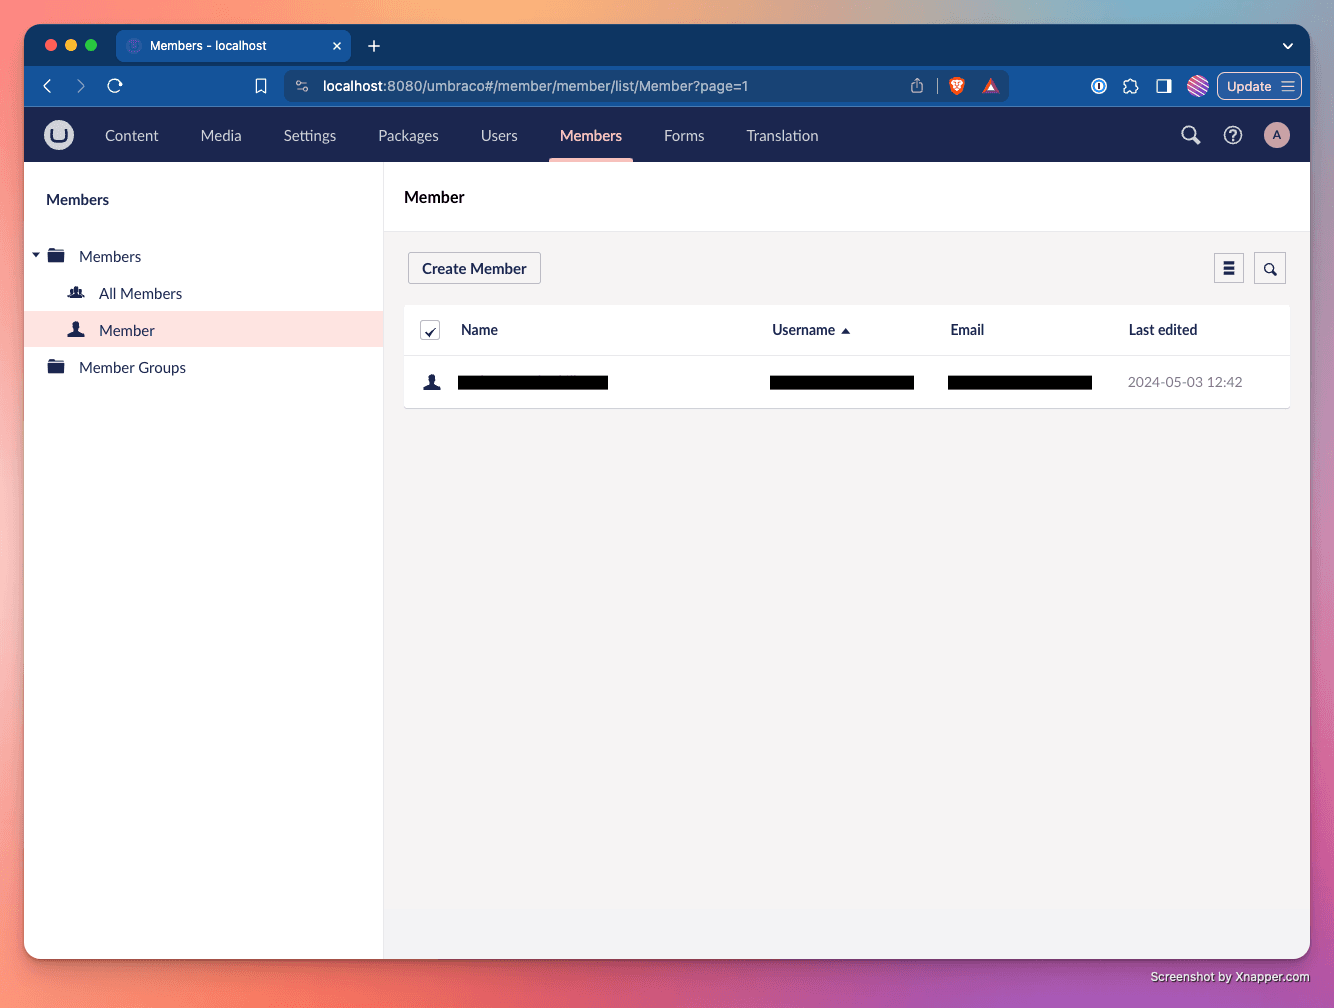Switch to the Members section tab
Image resolution: width=1334 pixels, height=1008 pixels.
(x=590, y=135)
